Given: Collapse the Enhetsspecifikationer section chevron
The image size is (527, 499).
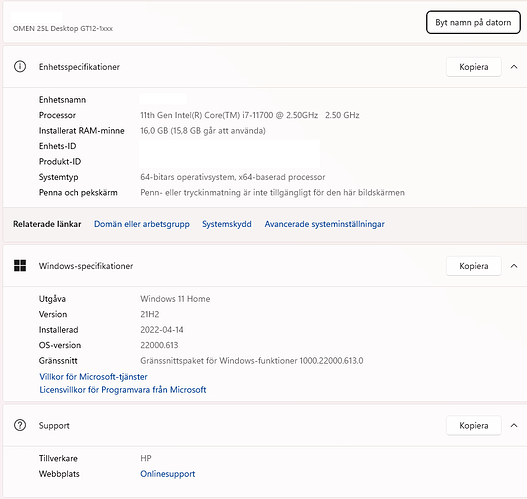Looking at the screenshot, I should click(514, 67).
